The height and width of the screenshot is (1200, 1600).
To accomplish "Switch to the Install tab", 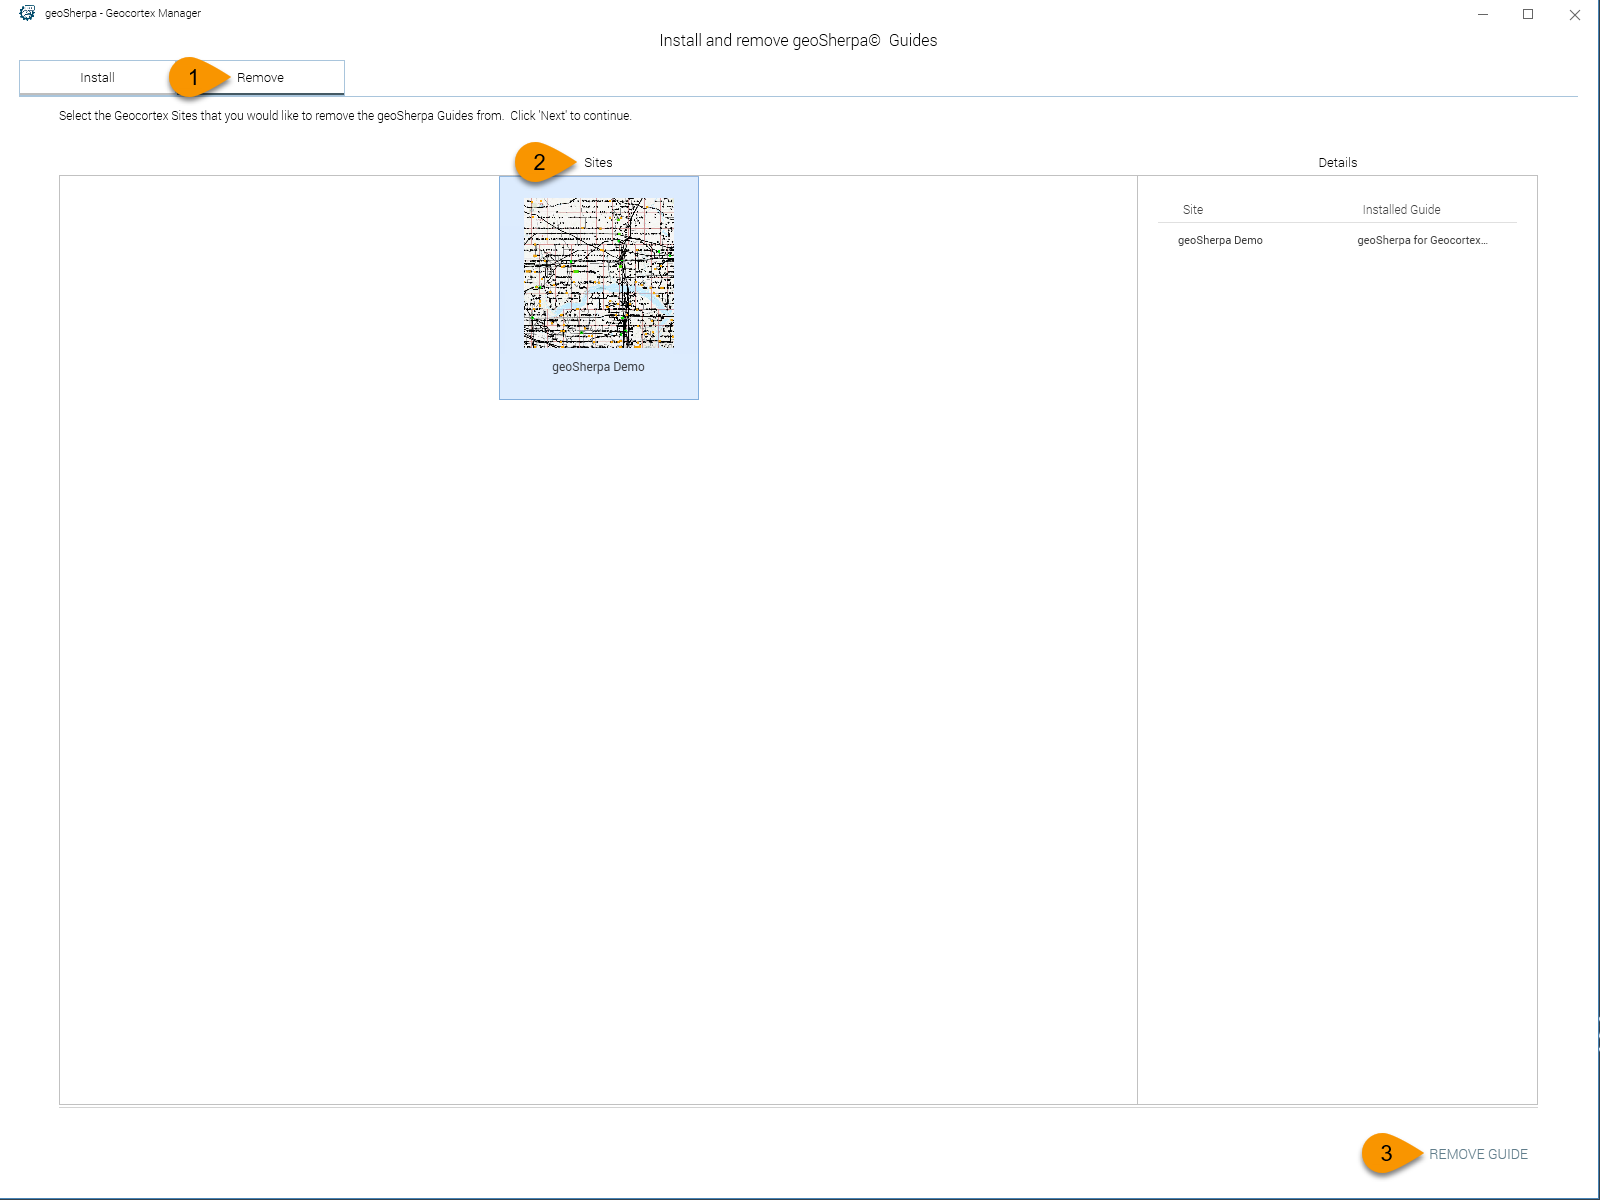I will (98, 78).
